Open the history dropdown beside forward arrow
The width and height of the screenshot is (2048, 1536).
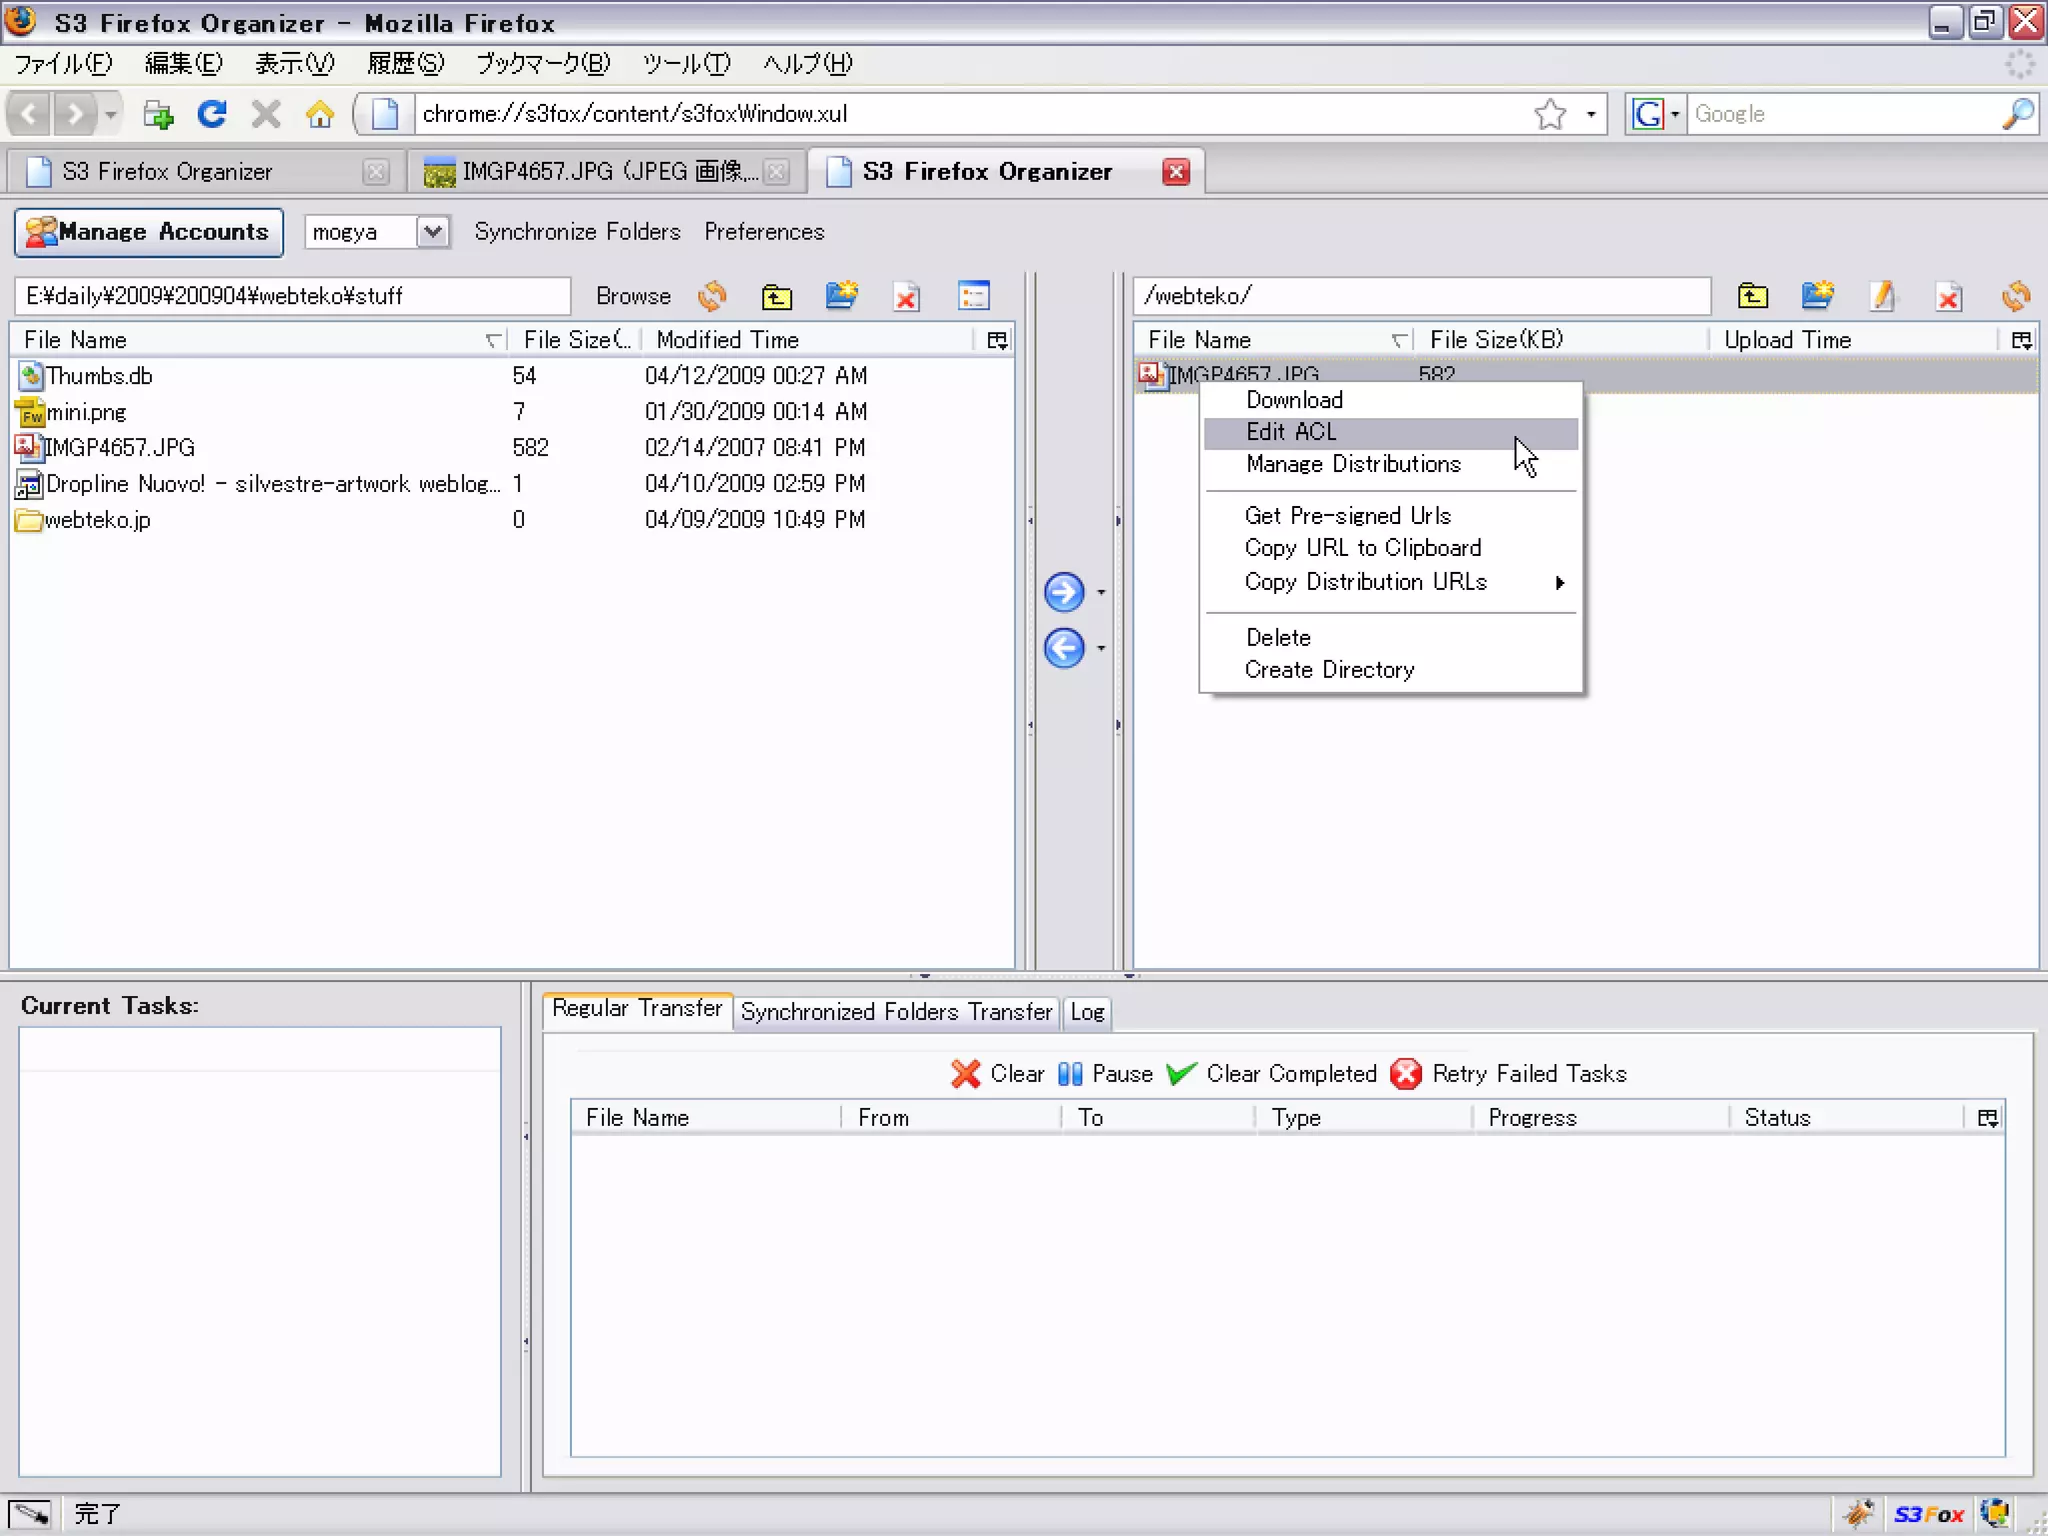click(x=111, y=114)
